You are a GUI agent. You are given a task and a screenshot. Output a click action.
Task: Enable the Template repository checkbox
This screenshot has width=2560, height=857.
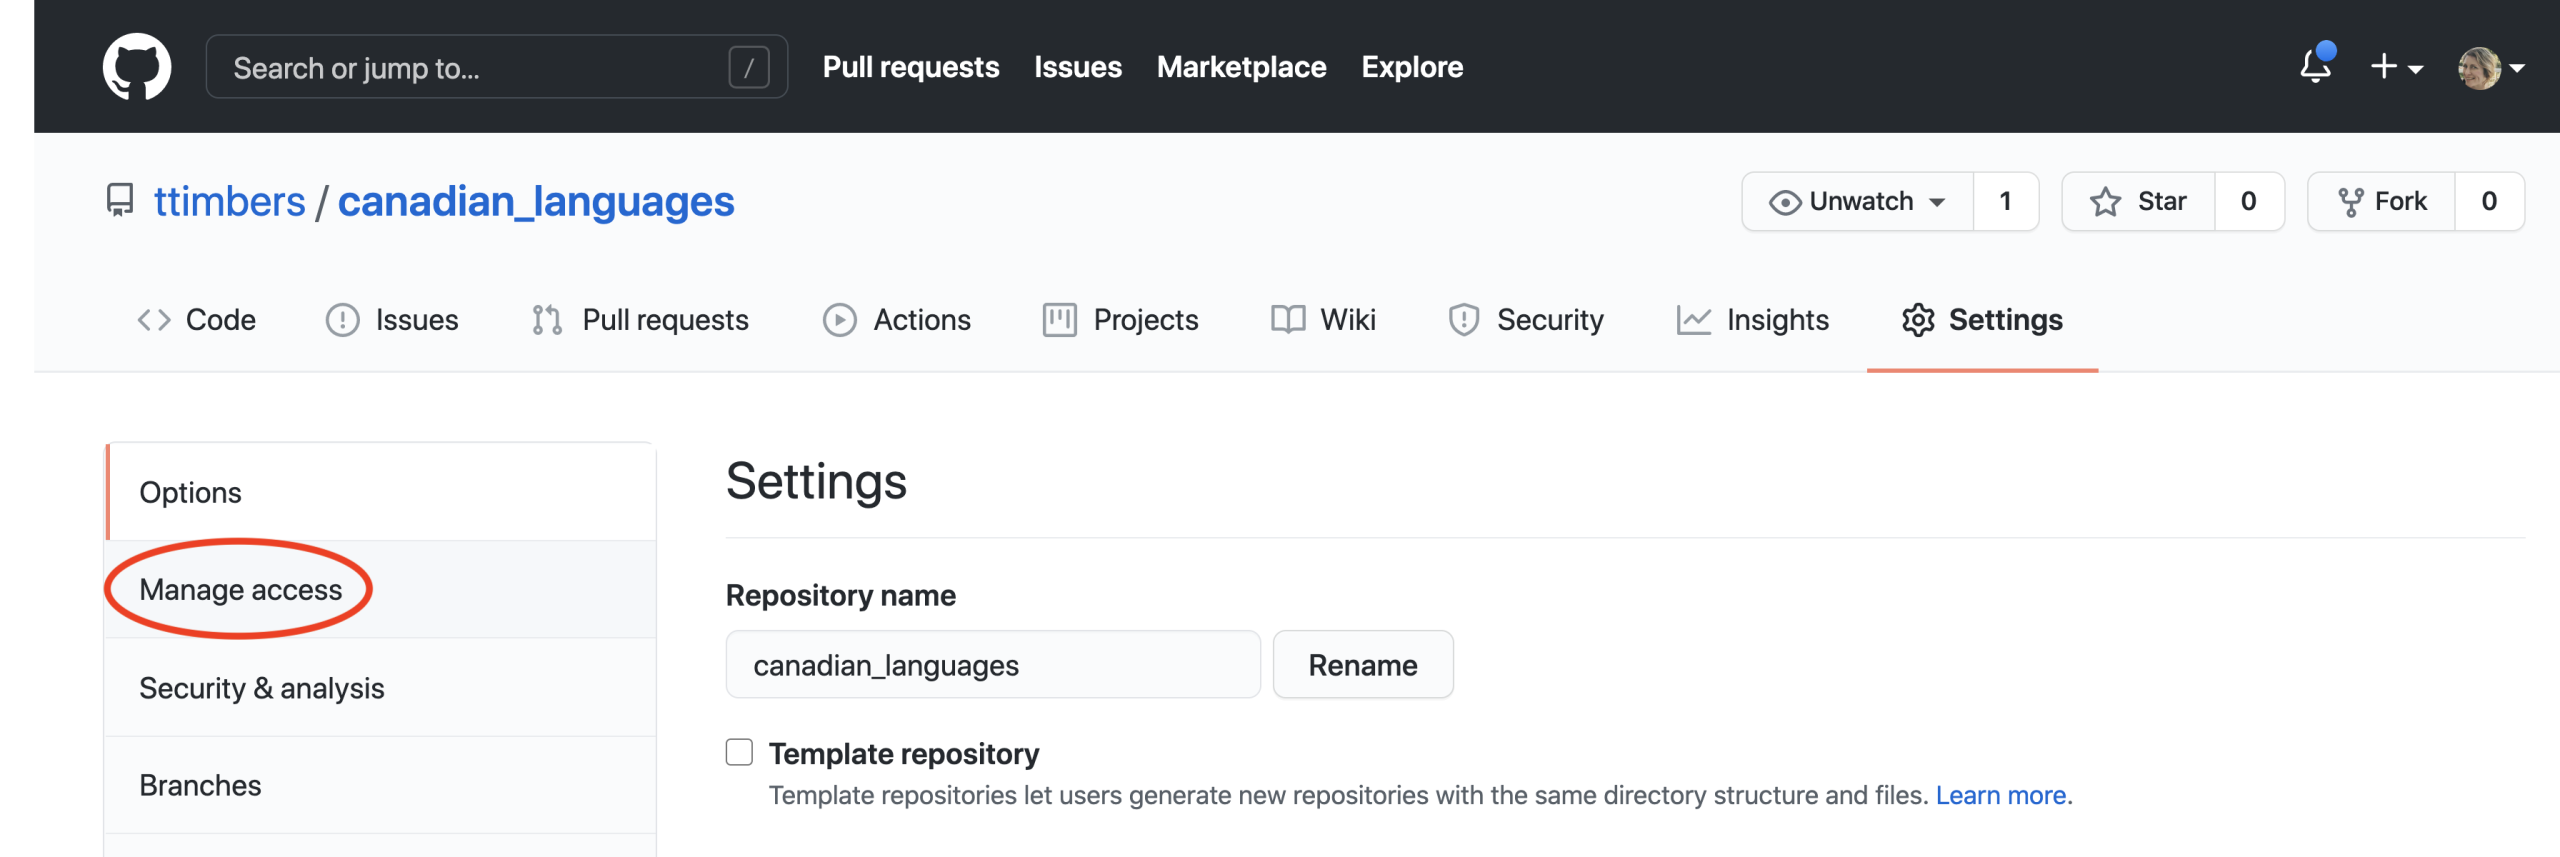pos(739,752)
